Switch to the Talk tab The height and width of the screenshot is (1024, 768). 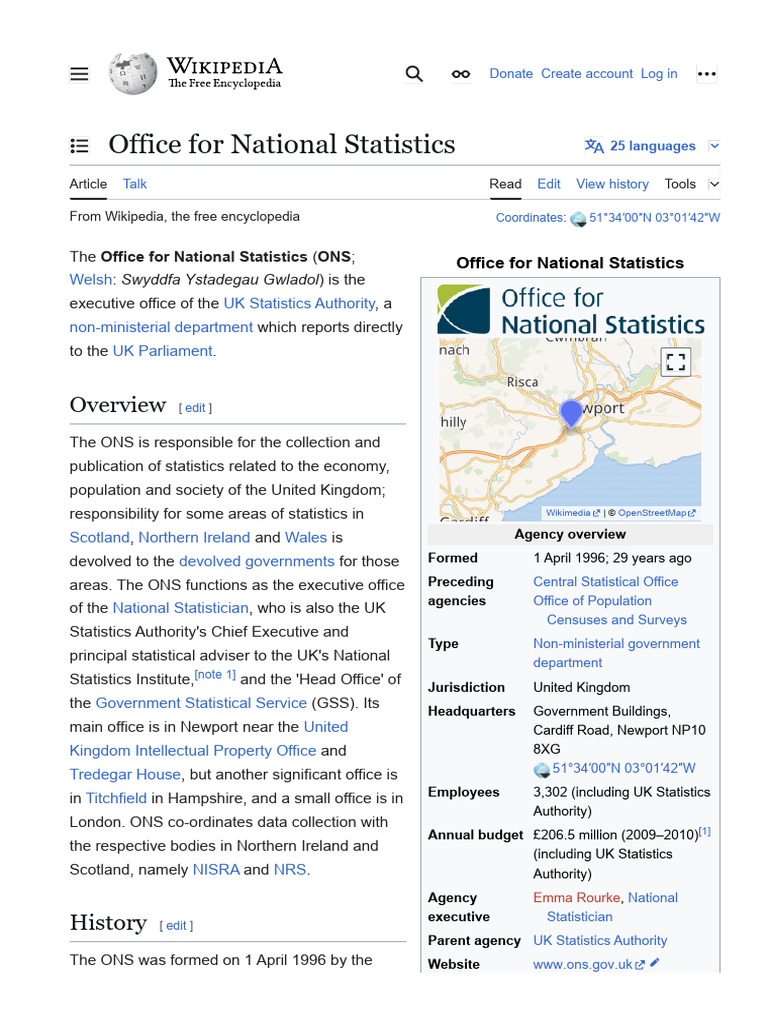pyautogui.click(x=135, y=184)
